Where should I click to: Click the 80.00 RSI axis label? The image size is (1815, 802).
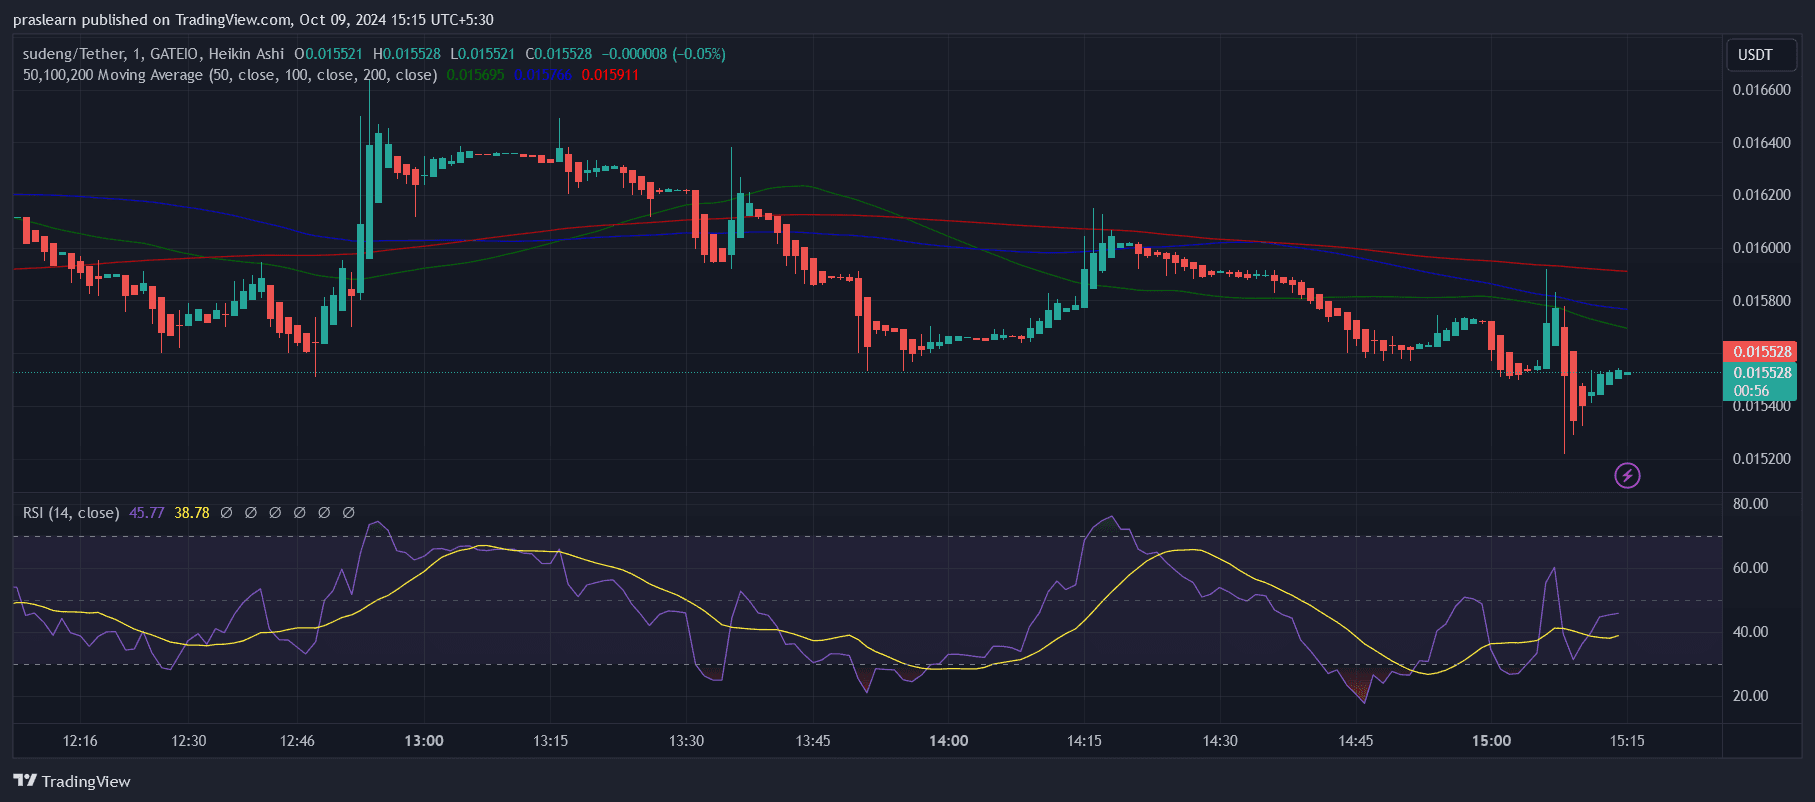click(1750, 504)
